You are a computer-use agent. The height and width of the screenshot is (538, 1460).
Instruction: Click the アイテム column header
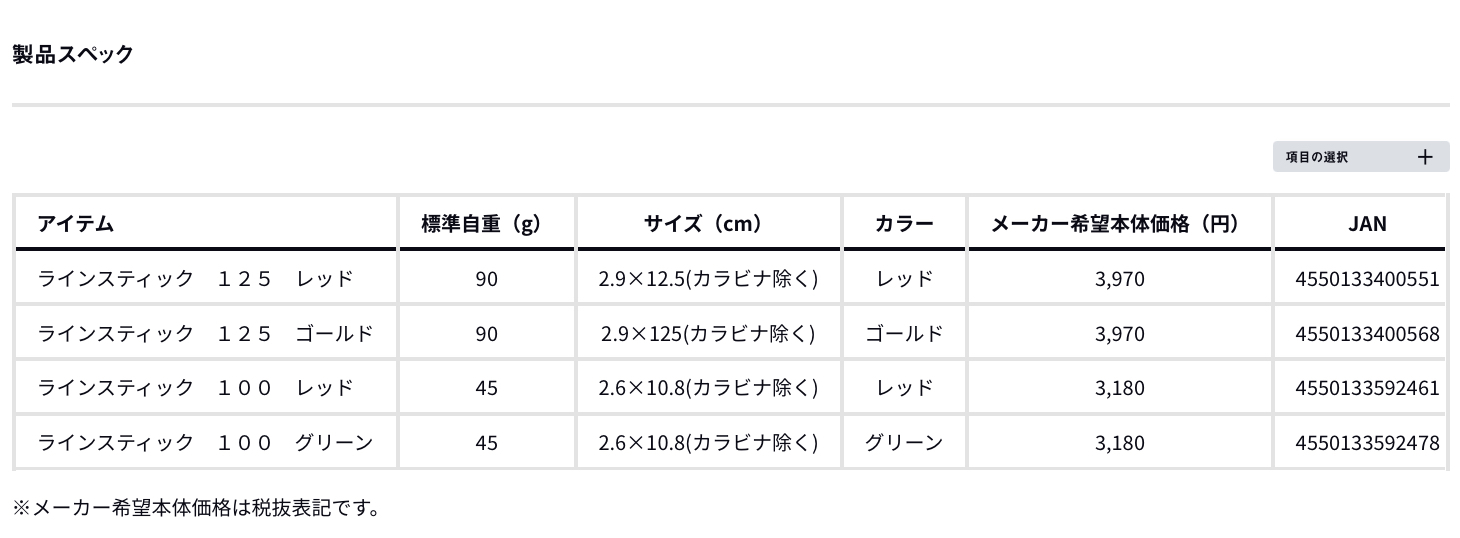click(x=76, y=224)
